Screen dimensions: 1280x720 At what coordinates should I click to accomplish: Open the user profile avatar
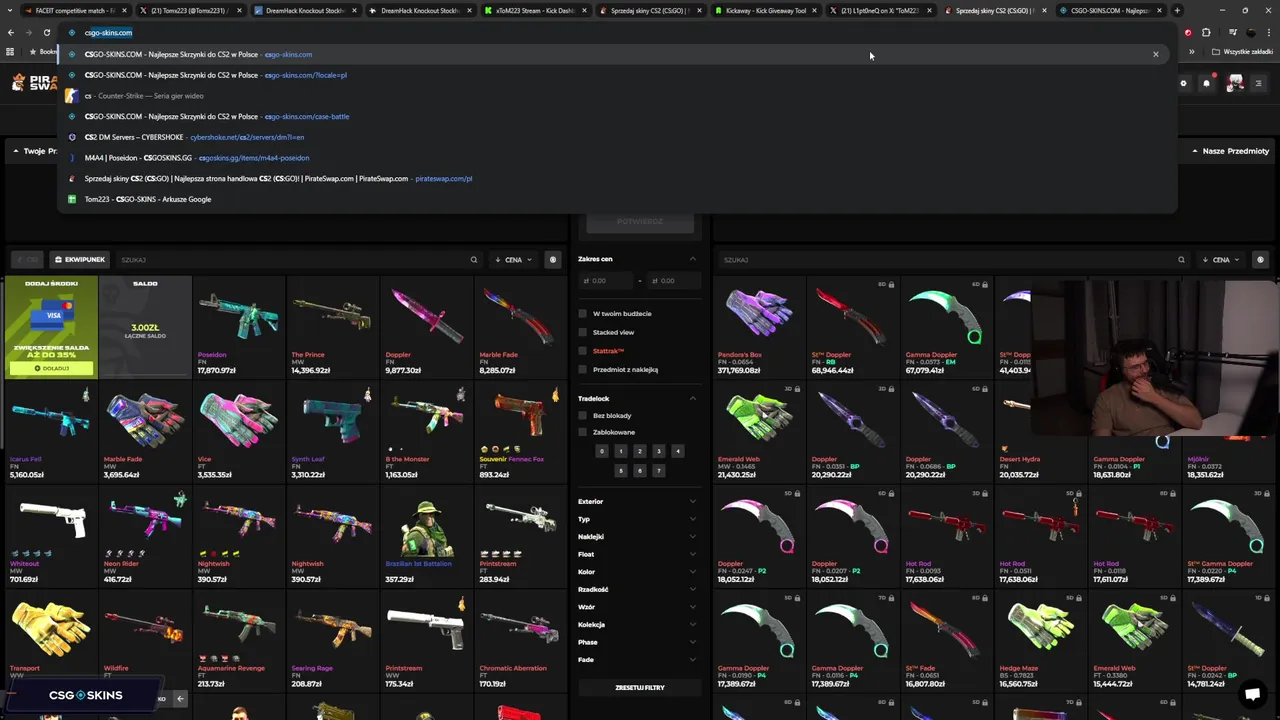click(x=1235, y=83)
